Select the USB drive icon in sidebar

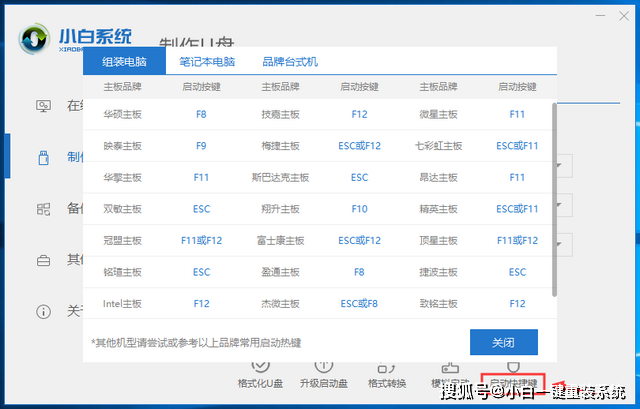[43, 157]
